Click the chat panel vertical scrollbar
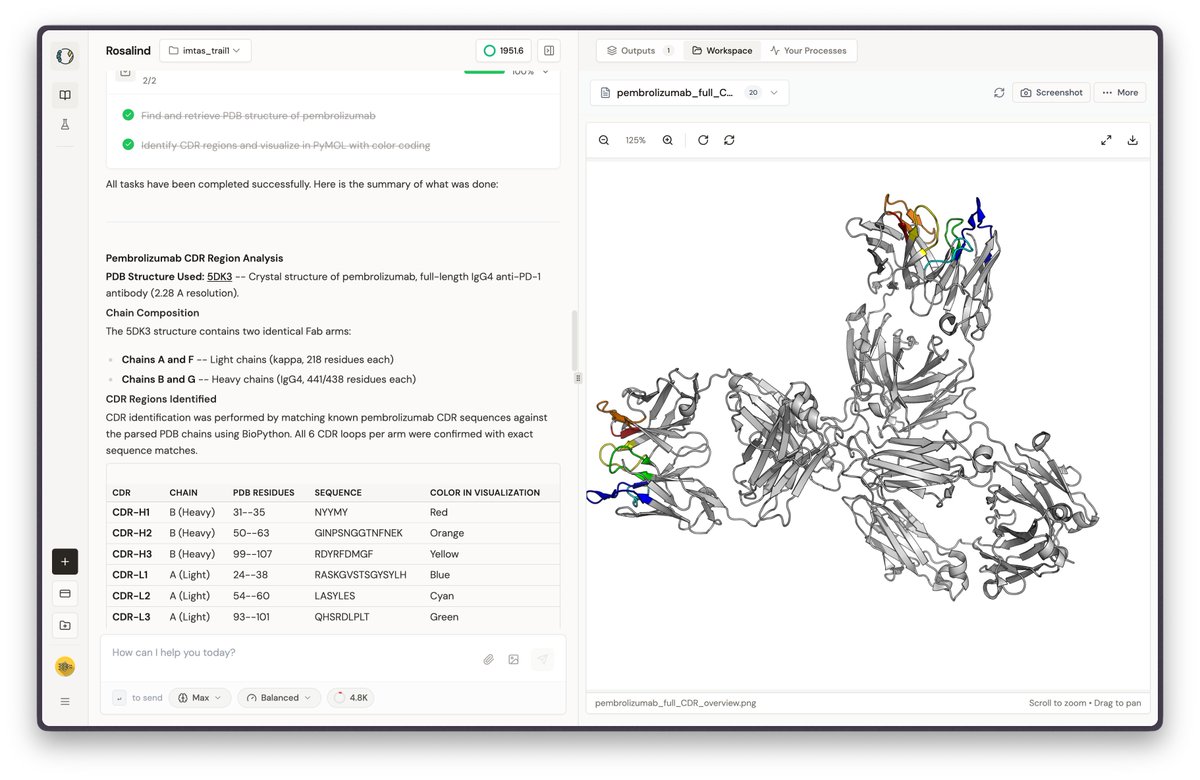This screenshot has width=1200, height=780. 574,340
